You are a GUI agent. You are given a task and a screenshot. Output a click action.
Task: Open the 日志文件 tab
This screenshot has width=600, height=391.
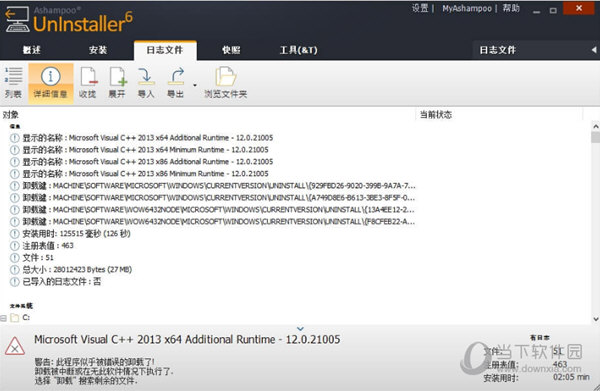click(165, 50)
